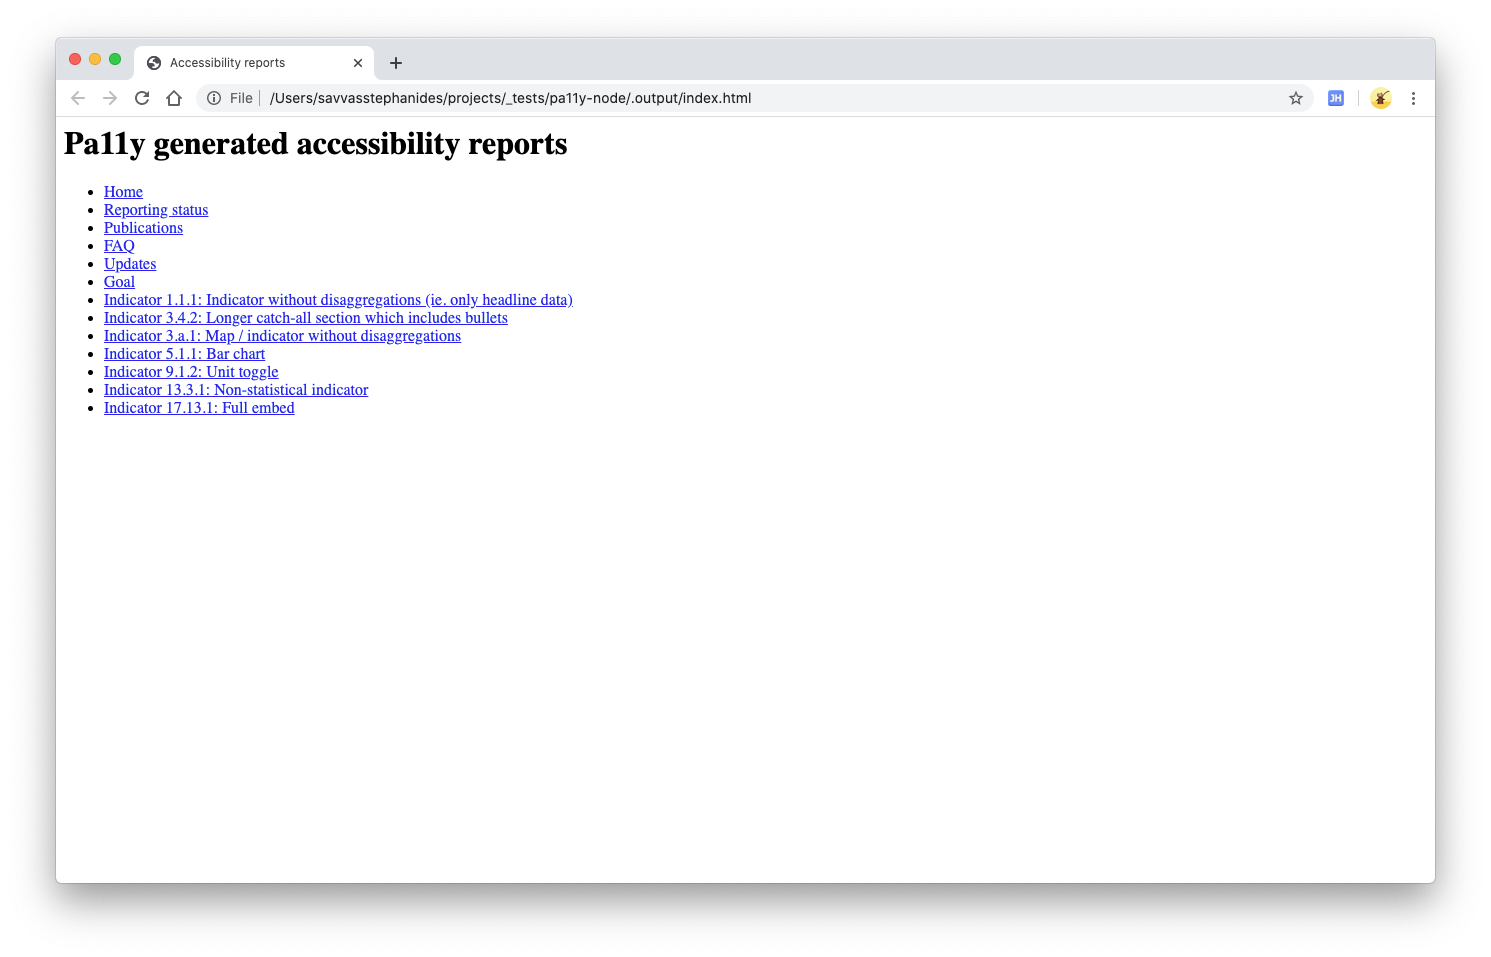This screenshot has width=1491, height=957.
Task: Open a new tab with the plus button
Action: coord(396,63)
